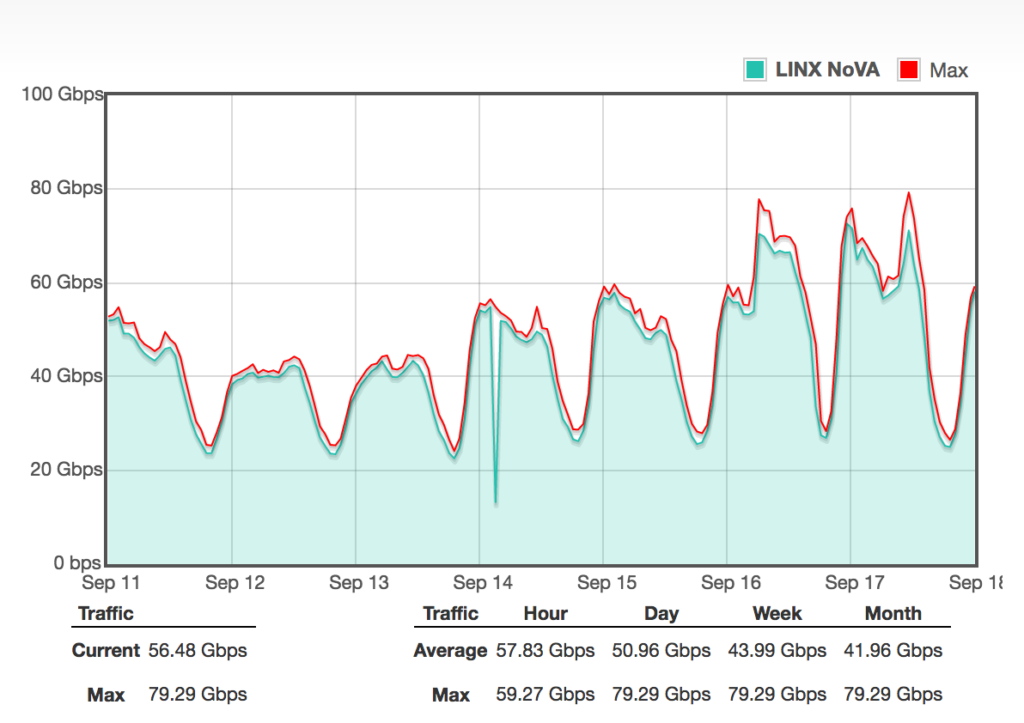
Task: Select the Month column header
Action: click(894, 613)
